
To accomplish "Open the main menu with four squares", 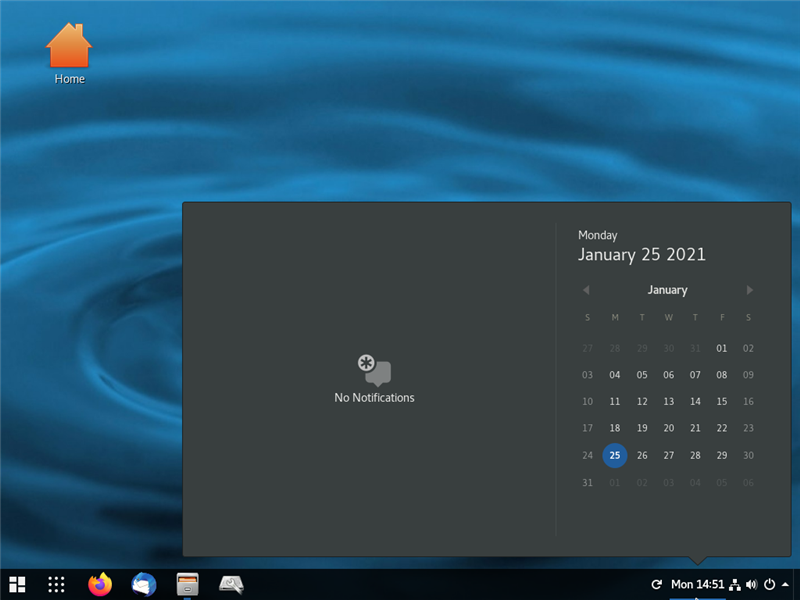I will pos(17,584).
